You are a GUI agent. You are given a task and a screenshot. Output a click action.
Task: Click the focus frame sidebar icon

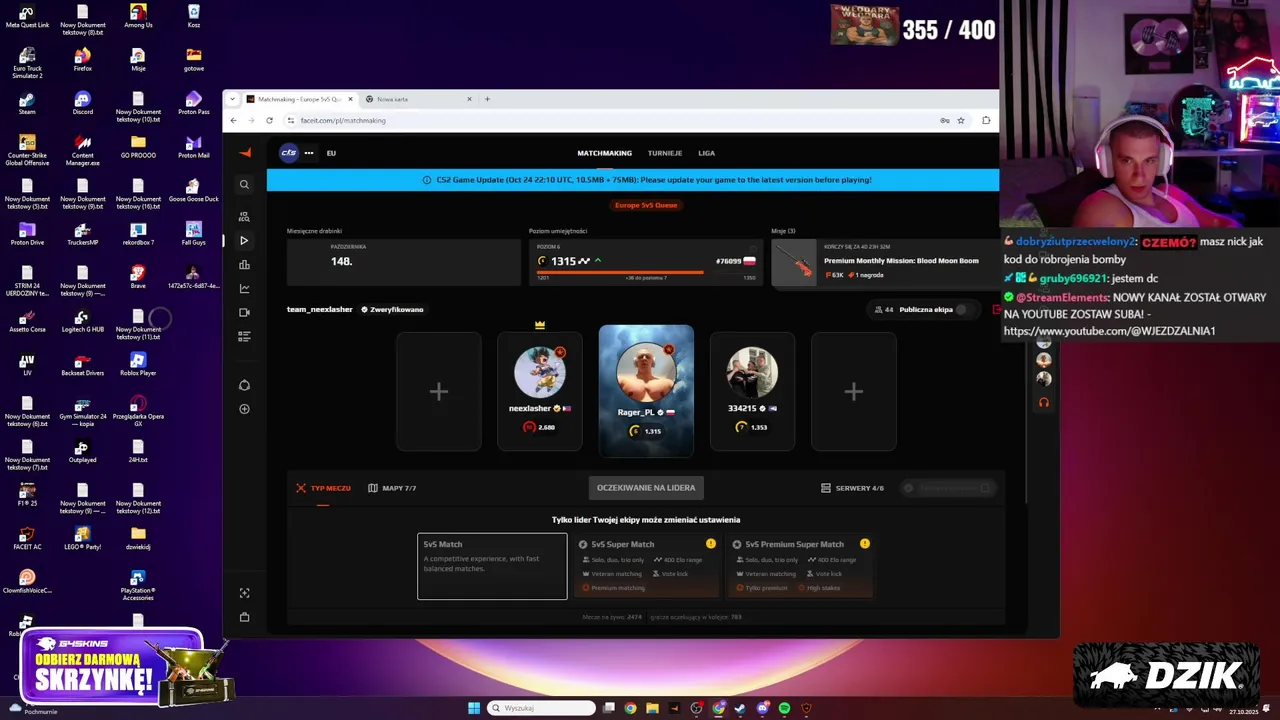pos(244,593)
